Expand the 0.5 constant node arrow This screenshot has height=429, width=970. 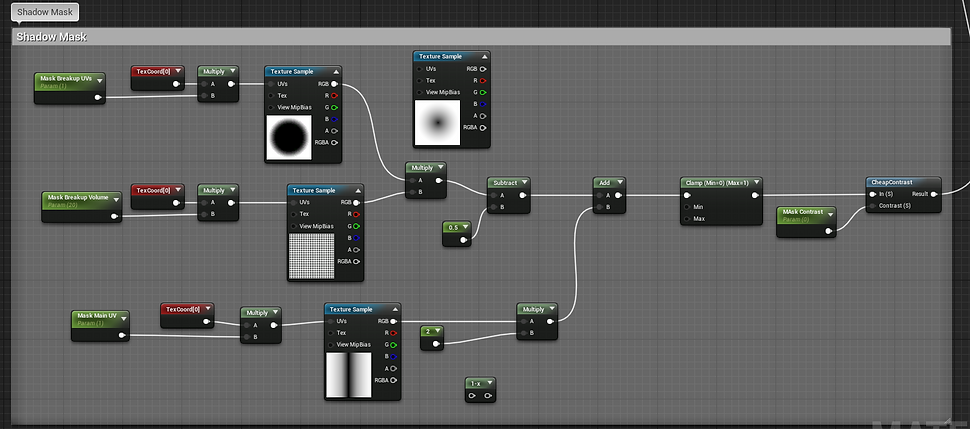464,228
